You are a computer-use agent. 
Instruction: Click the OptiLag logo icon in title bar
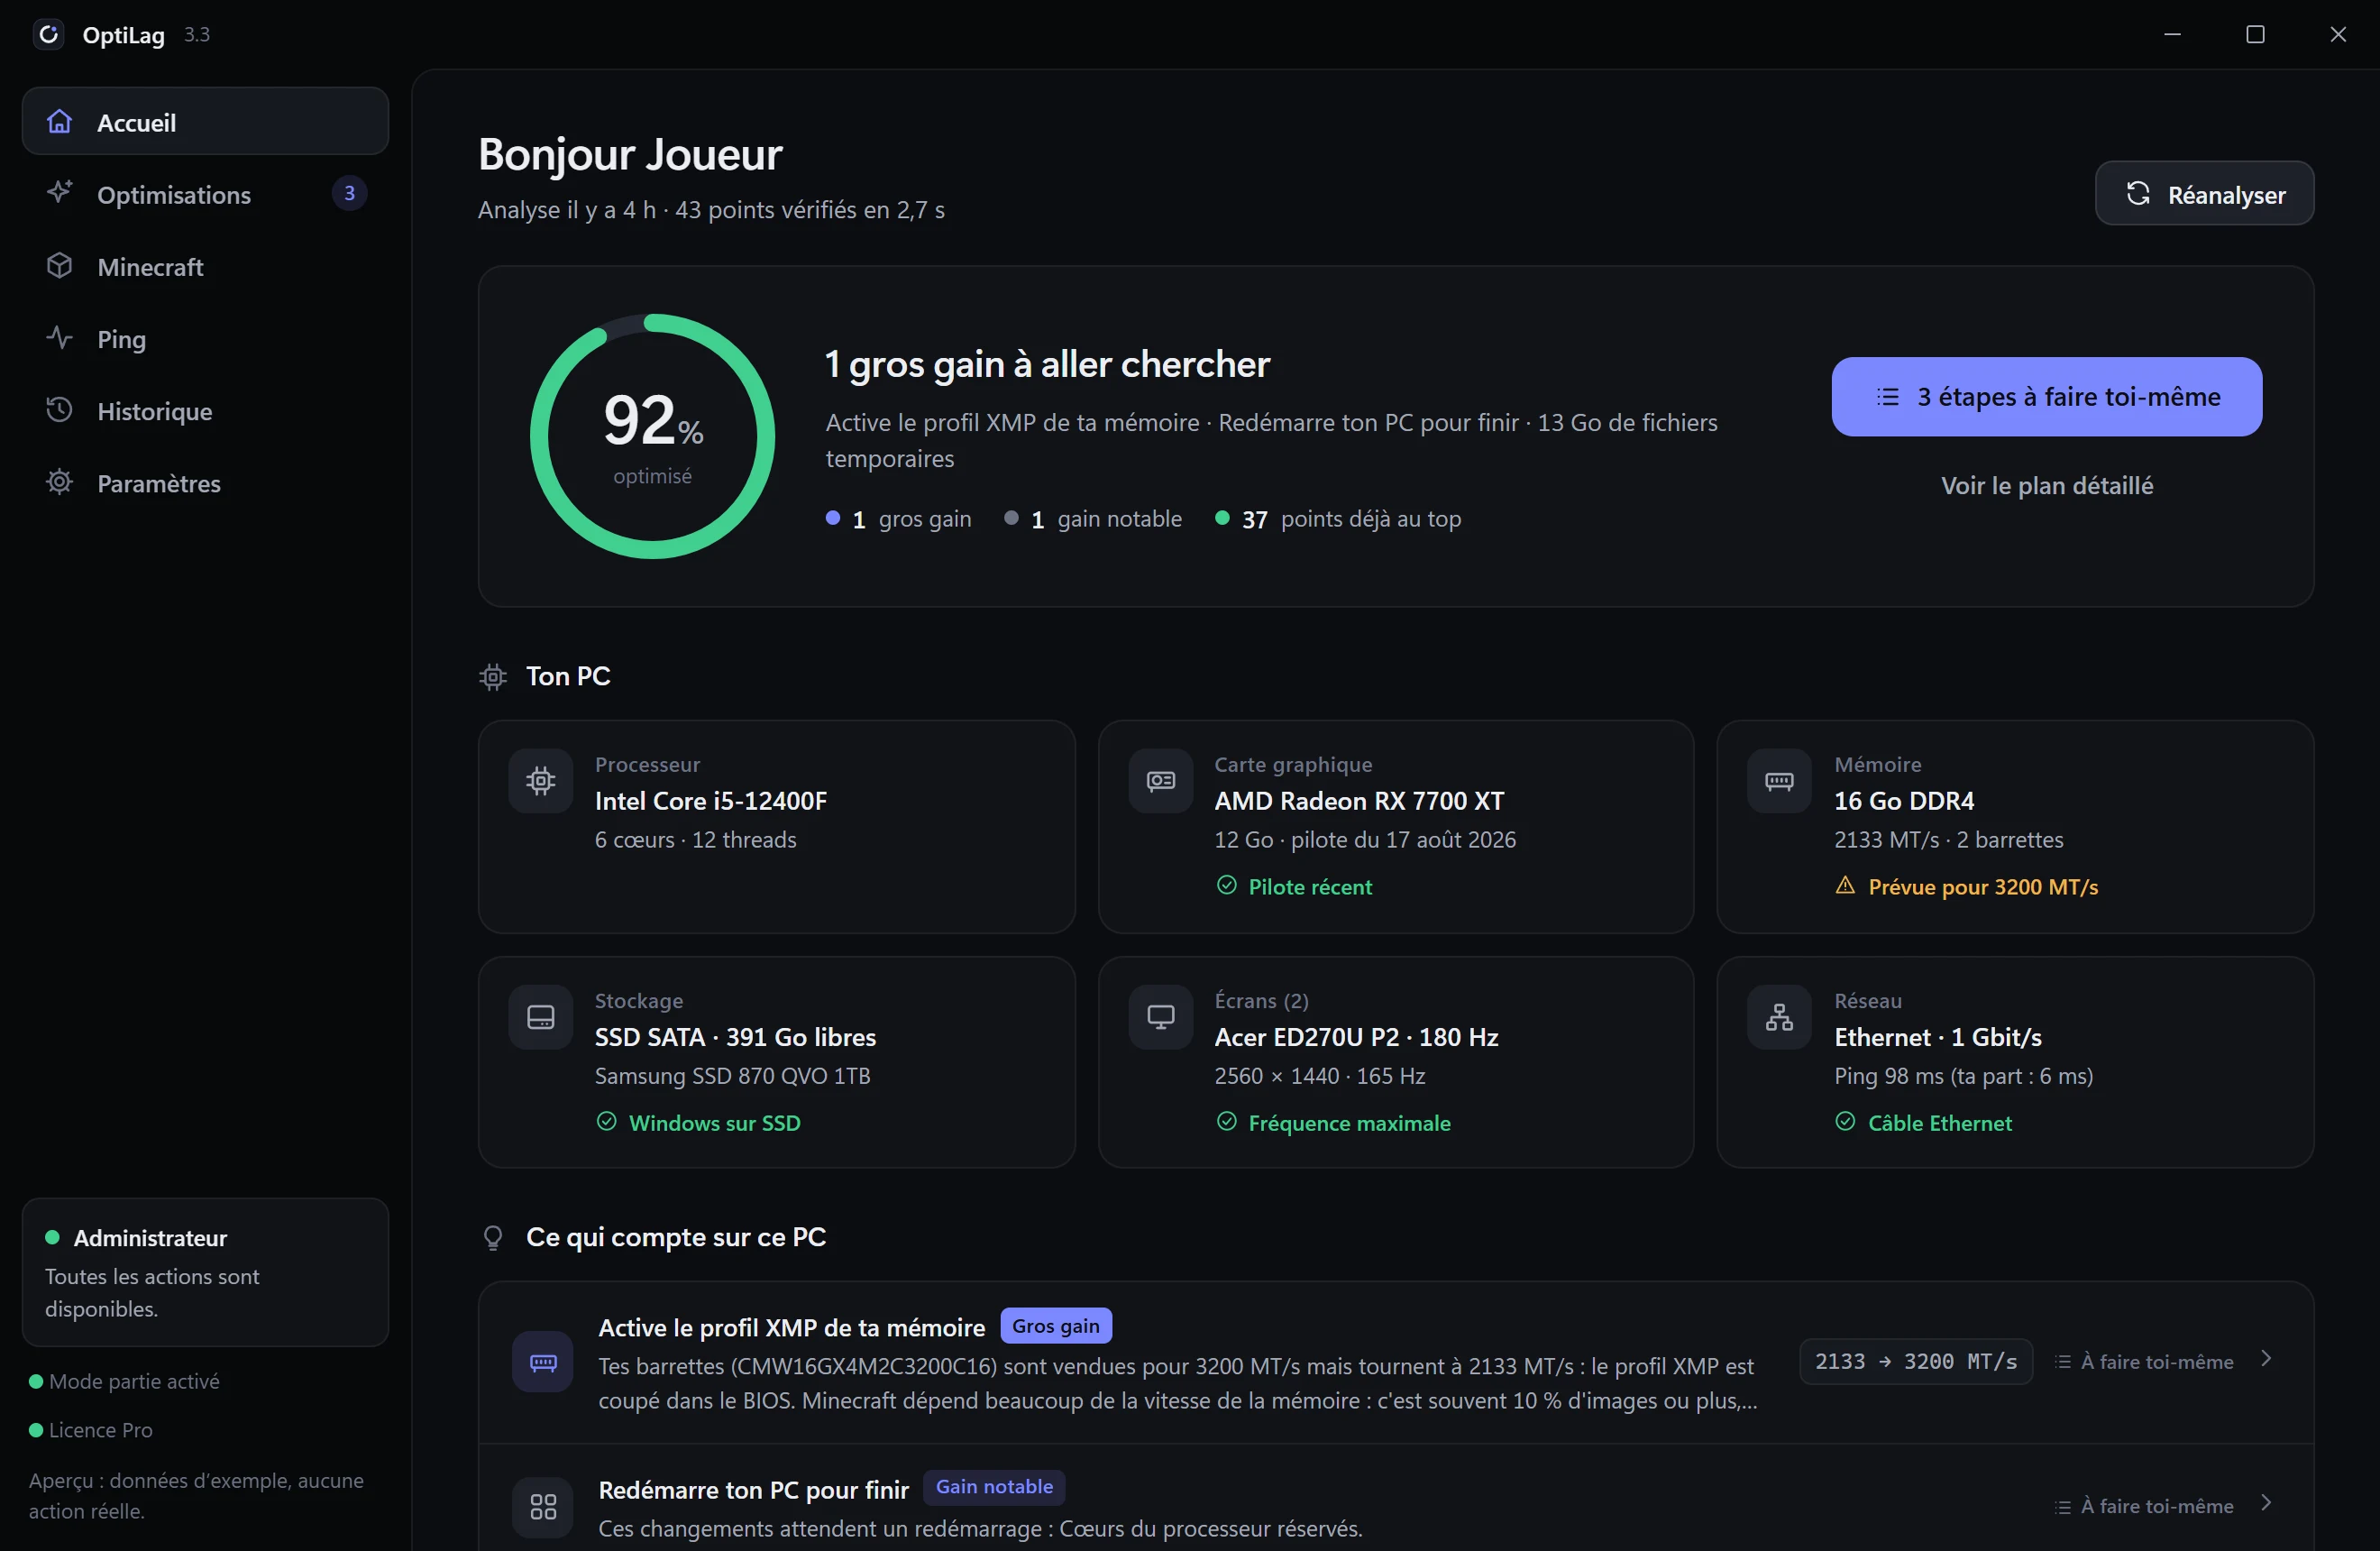coord(48,35)
